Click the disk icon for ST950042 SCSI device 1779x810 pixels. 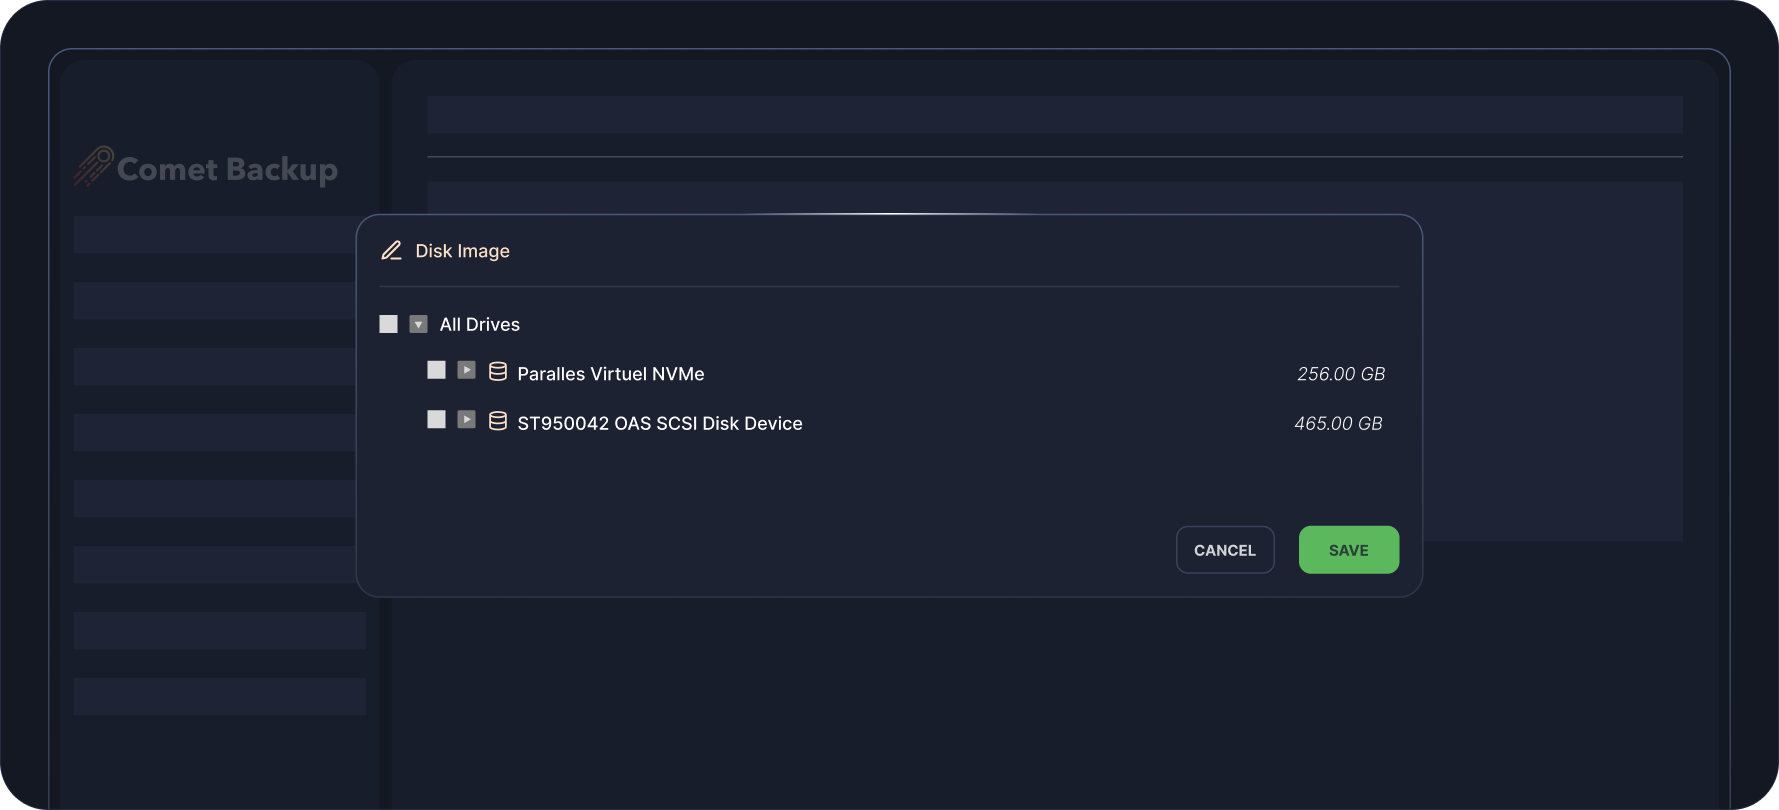coord(497,421)
